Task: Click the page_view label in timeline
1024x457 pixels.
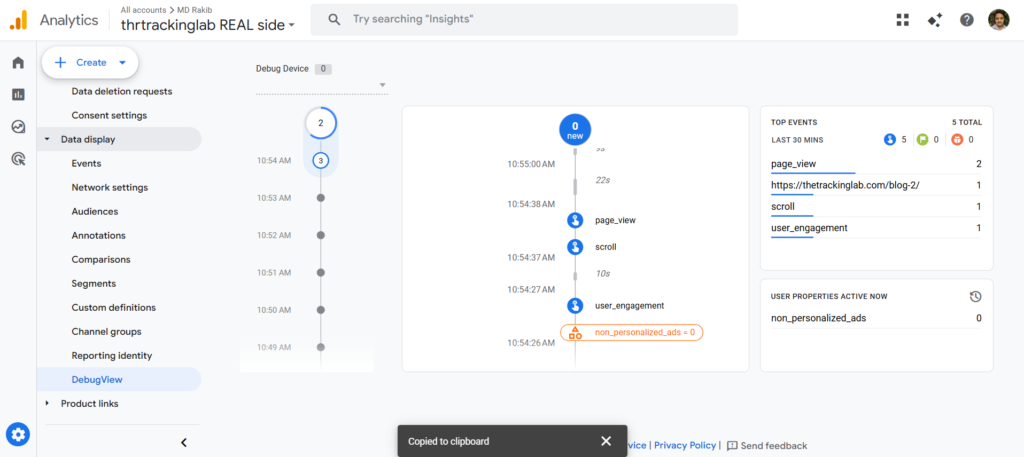Action: (615, 220)
